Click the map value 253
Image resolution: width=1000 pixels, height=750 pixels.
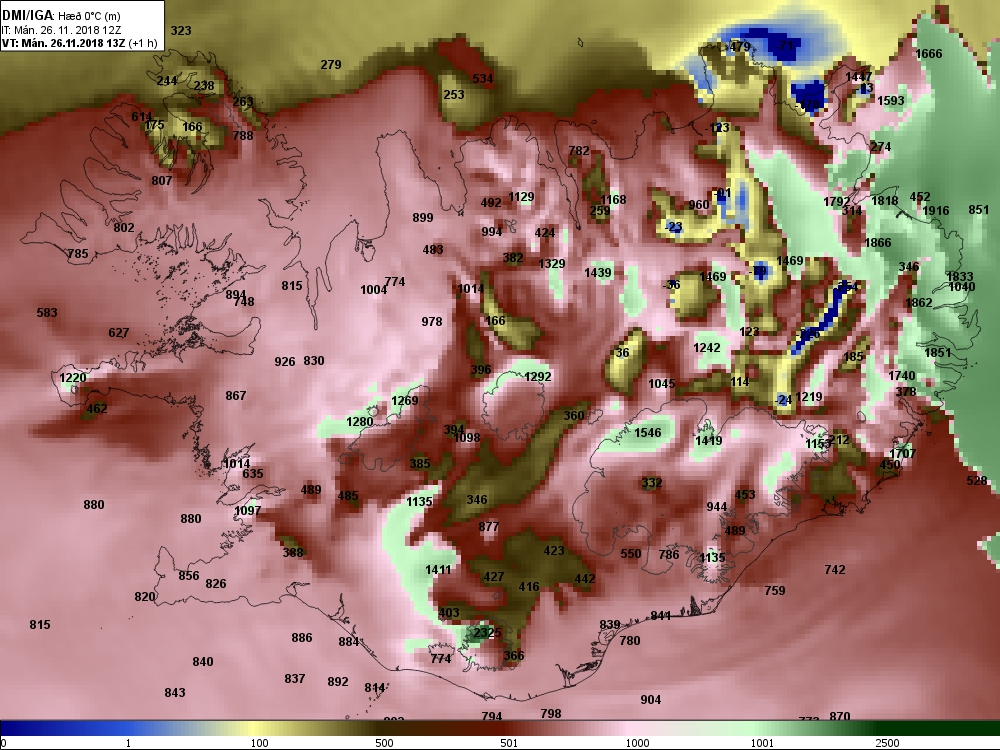[x=454, y=94]
